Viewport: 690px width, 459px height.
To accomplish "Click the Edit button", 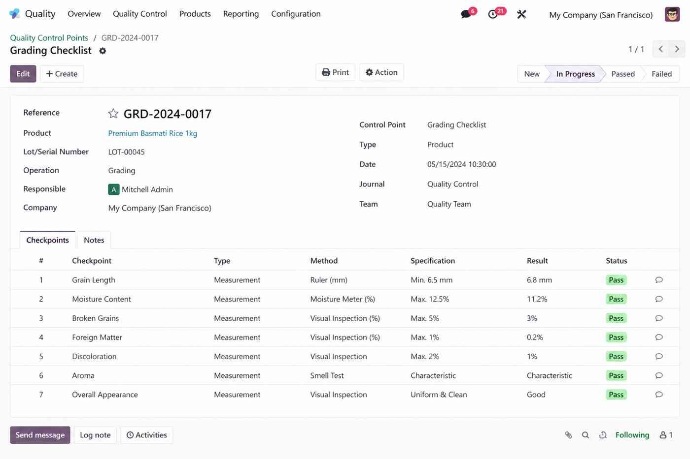I will (23, 74).
